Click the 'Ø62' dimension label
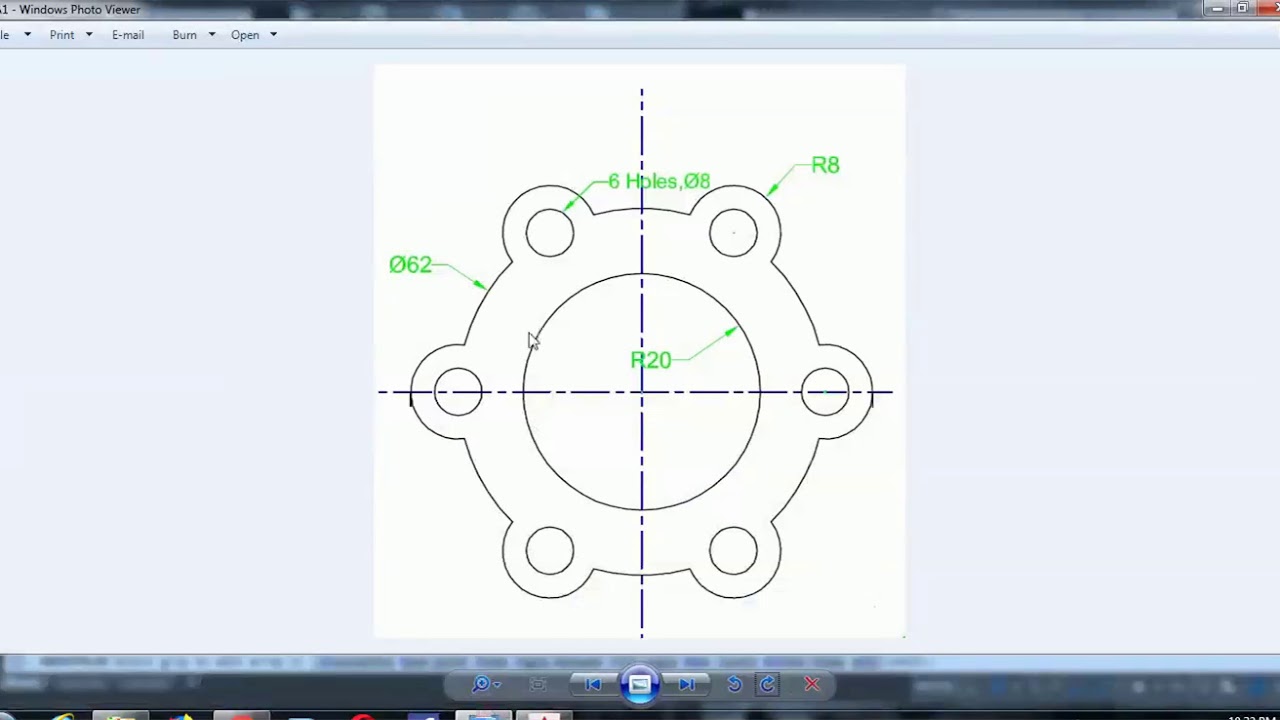The width and height of the screenshot is (1280, 720). [x=410, y=264]
